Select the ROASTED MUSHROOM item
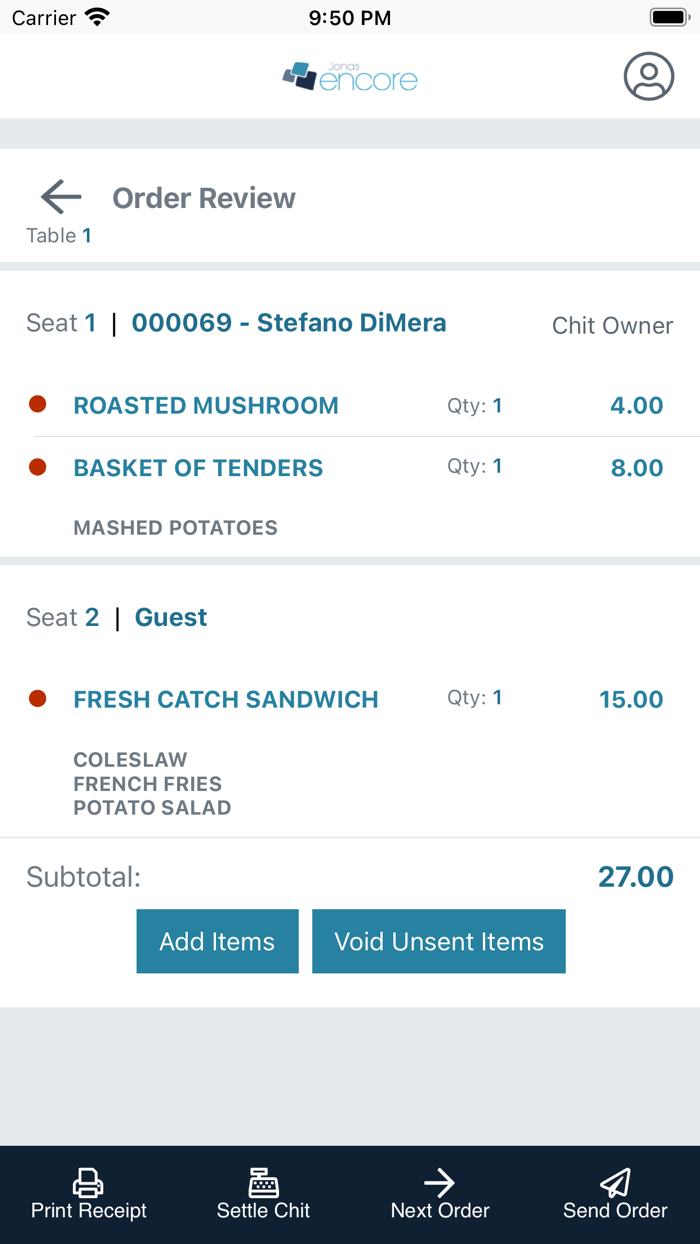This screenshot has width=700, height=1244. [x=206, y=405]
